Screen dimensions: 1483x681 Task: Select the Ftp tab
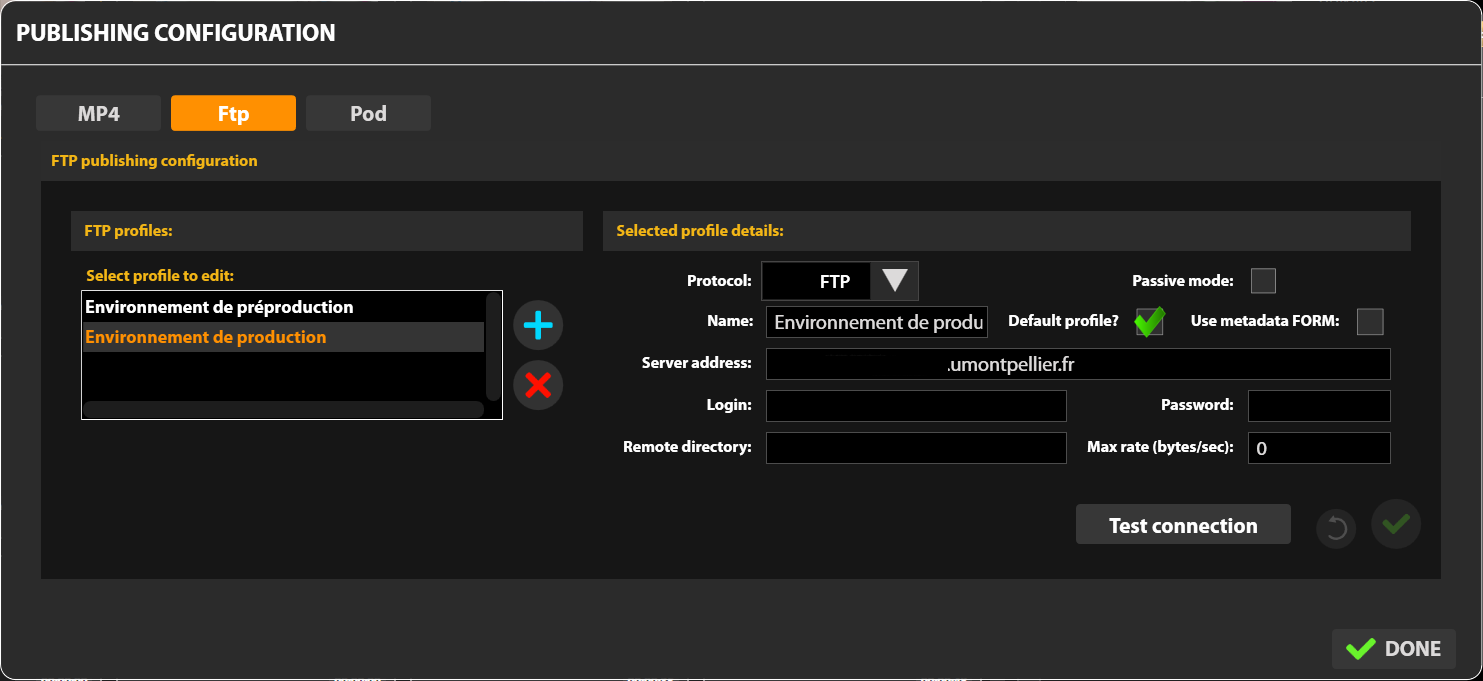click(x=233, y=114)
